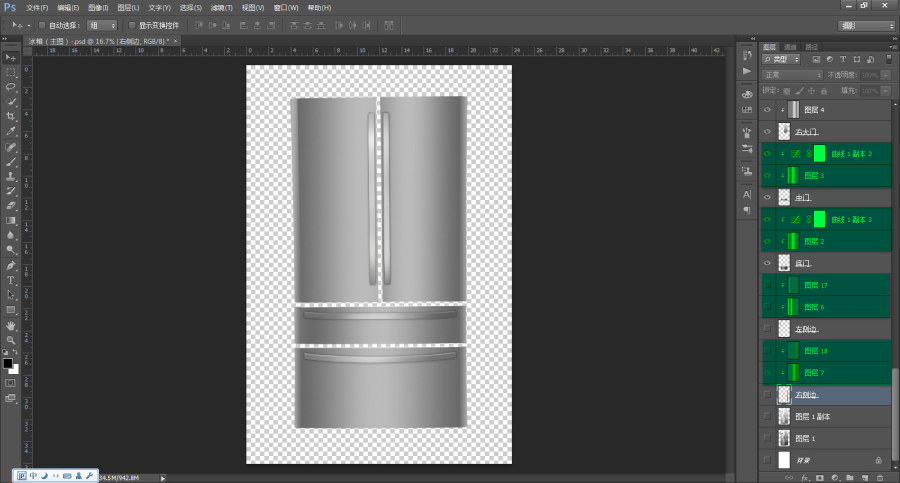Switch to the 路径 panel tab
Viewport: 900px width, 483px height.
(812, 47)
